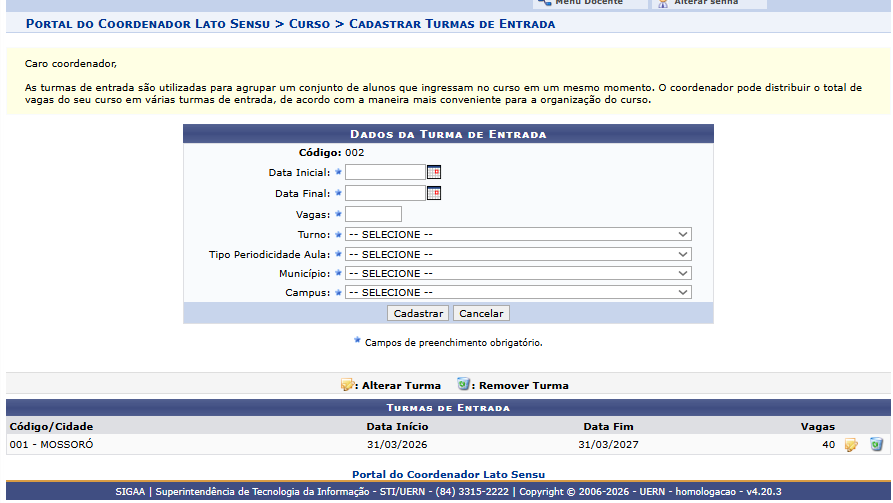Image resolution: width=893 pixels, height=503 pixels.
Task: Click the Código value 002
Action: (354, 153)
